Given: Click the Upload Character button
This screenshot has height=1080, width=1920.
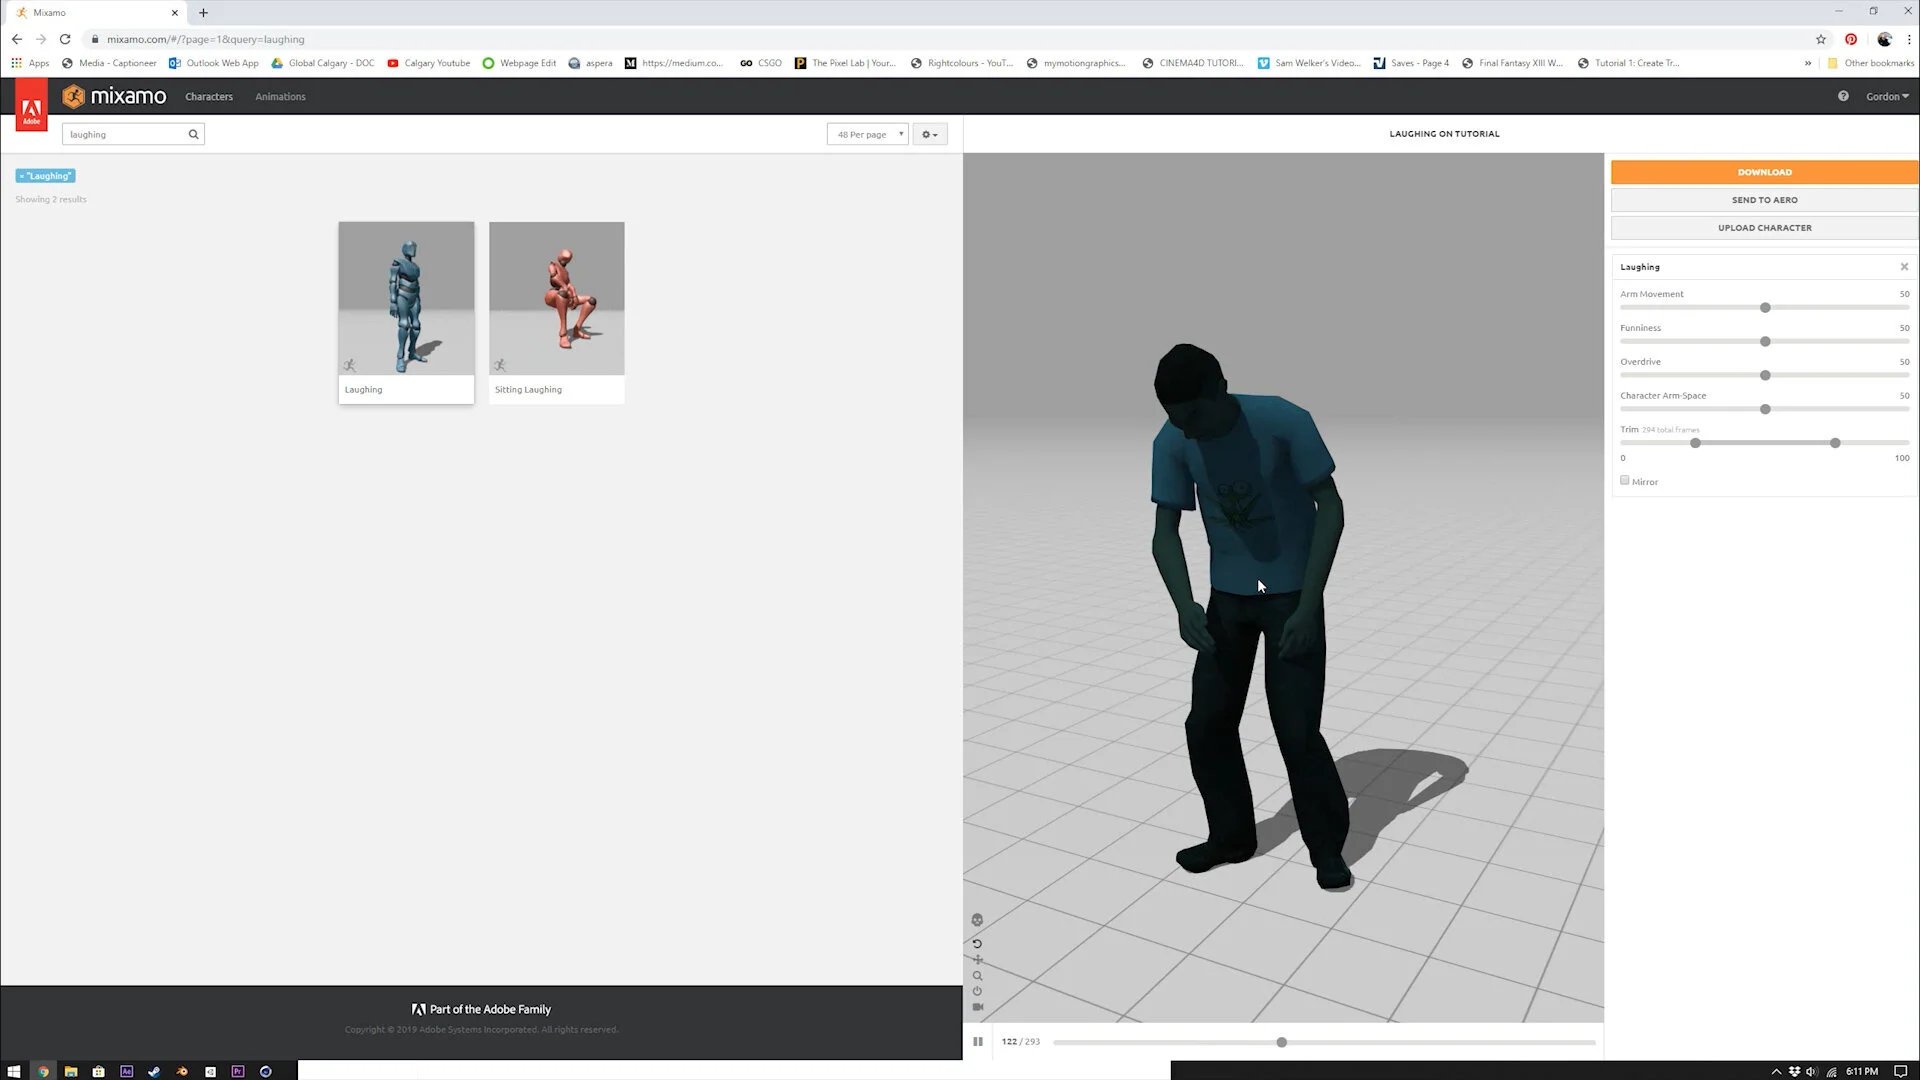Looking at the screenshot, I should [1763, 228].
